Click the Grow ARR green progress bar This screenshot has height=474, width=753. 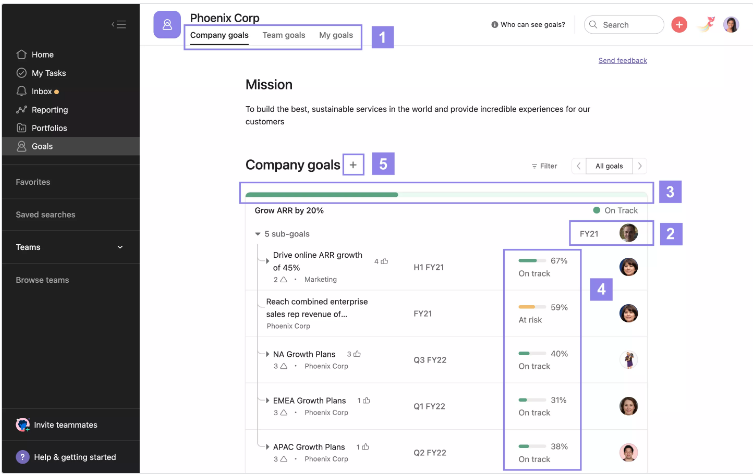click(322, 194)
